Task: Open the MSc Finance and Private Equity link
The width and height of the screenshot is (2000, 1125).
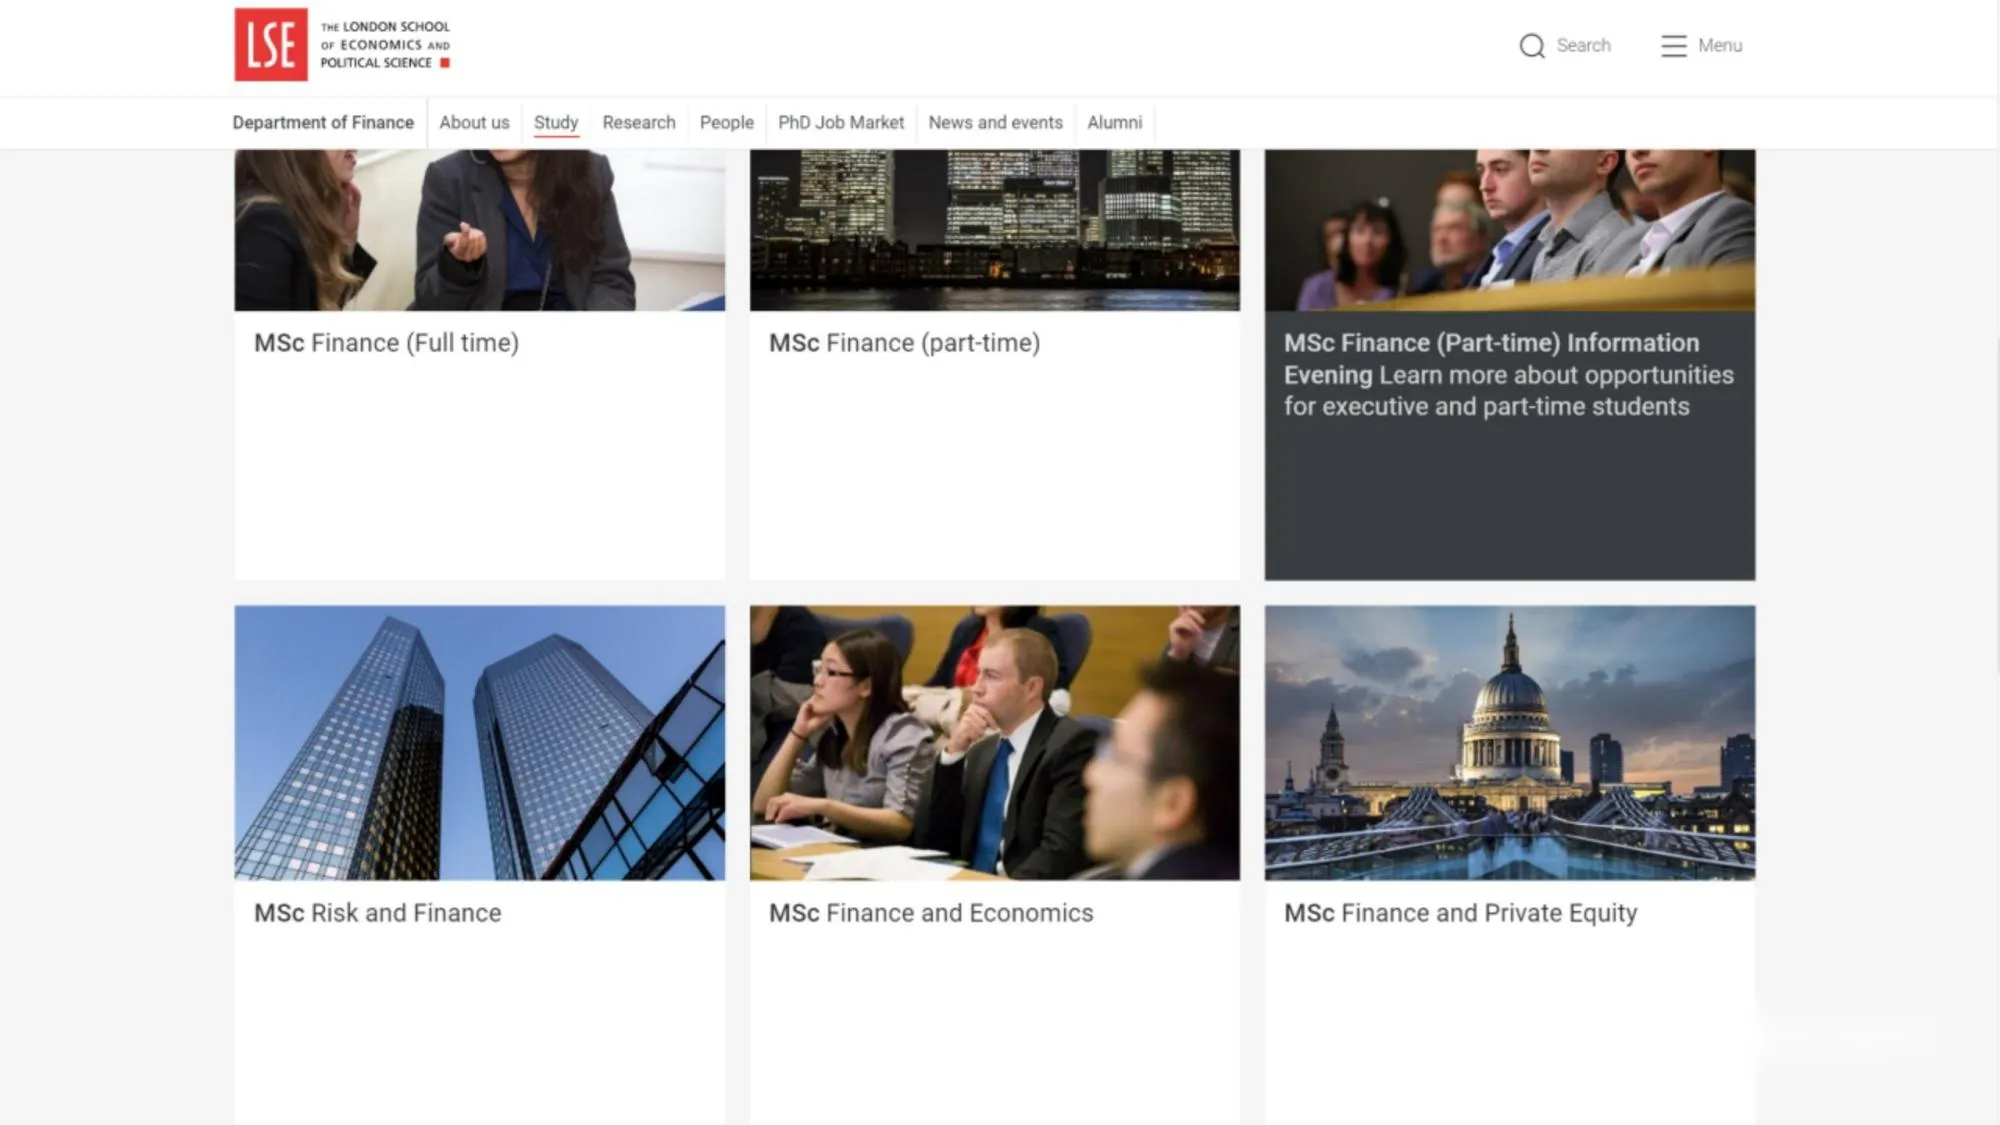Action: [x=1460, y=913]
